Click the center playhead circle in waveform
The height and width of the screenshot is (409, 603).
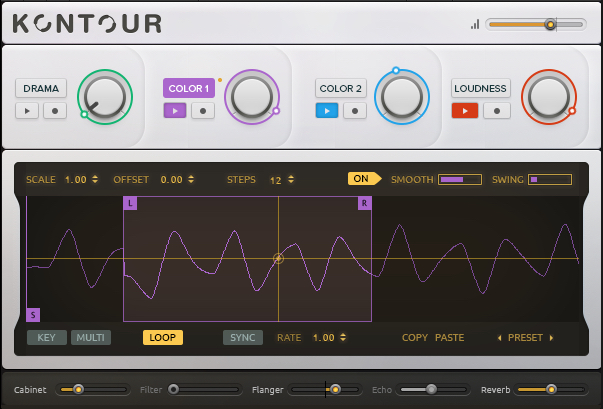[x=278, y=259]
